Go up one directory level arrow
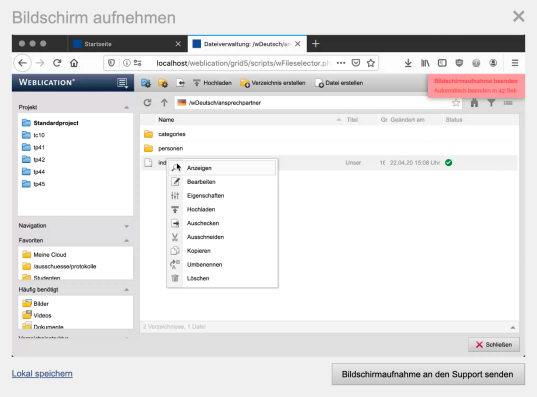The width and height of the screenshot is (537, 397). (164, 103)
